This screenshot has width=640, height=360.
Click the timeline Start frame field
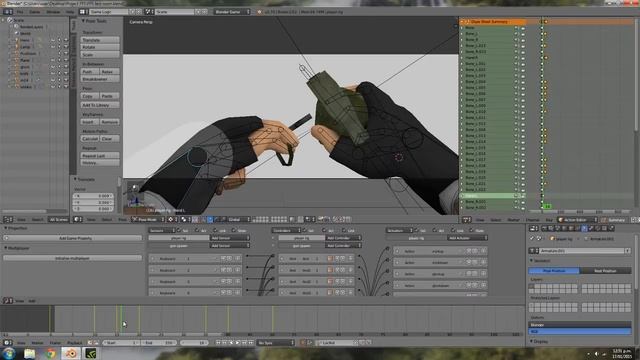click(x=121, y=343)
